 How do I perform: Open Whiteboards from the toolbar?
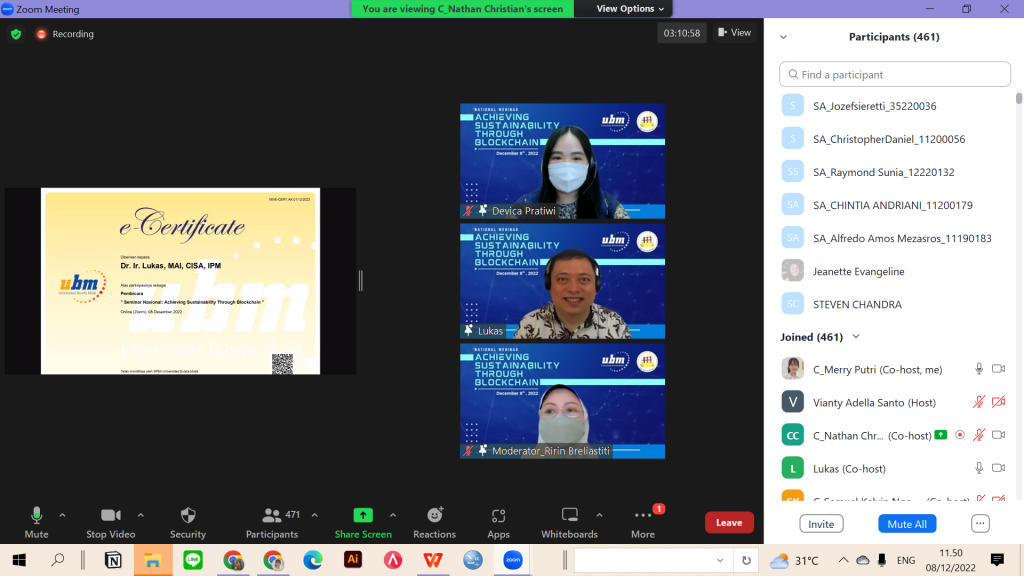tap(569, 522)
